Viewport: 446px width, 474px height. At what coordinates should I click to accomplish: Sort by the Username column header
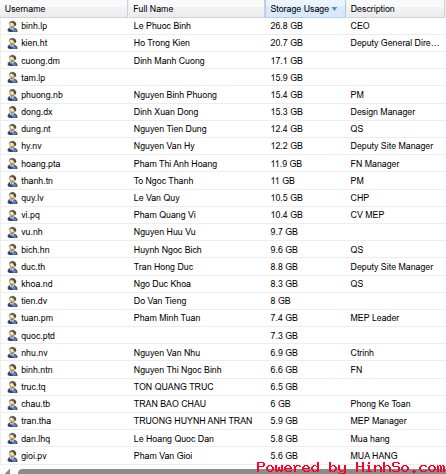pyautogui.click(x=64, y=9)
